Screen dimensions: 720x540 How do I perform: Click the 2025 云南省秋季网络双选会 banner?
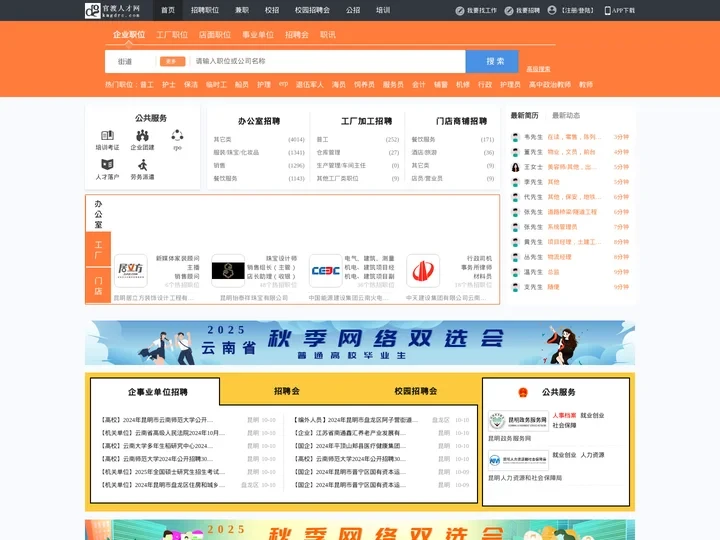(x=360, y=343)
